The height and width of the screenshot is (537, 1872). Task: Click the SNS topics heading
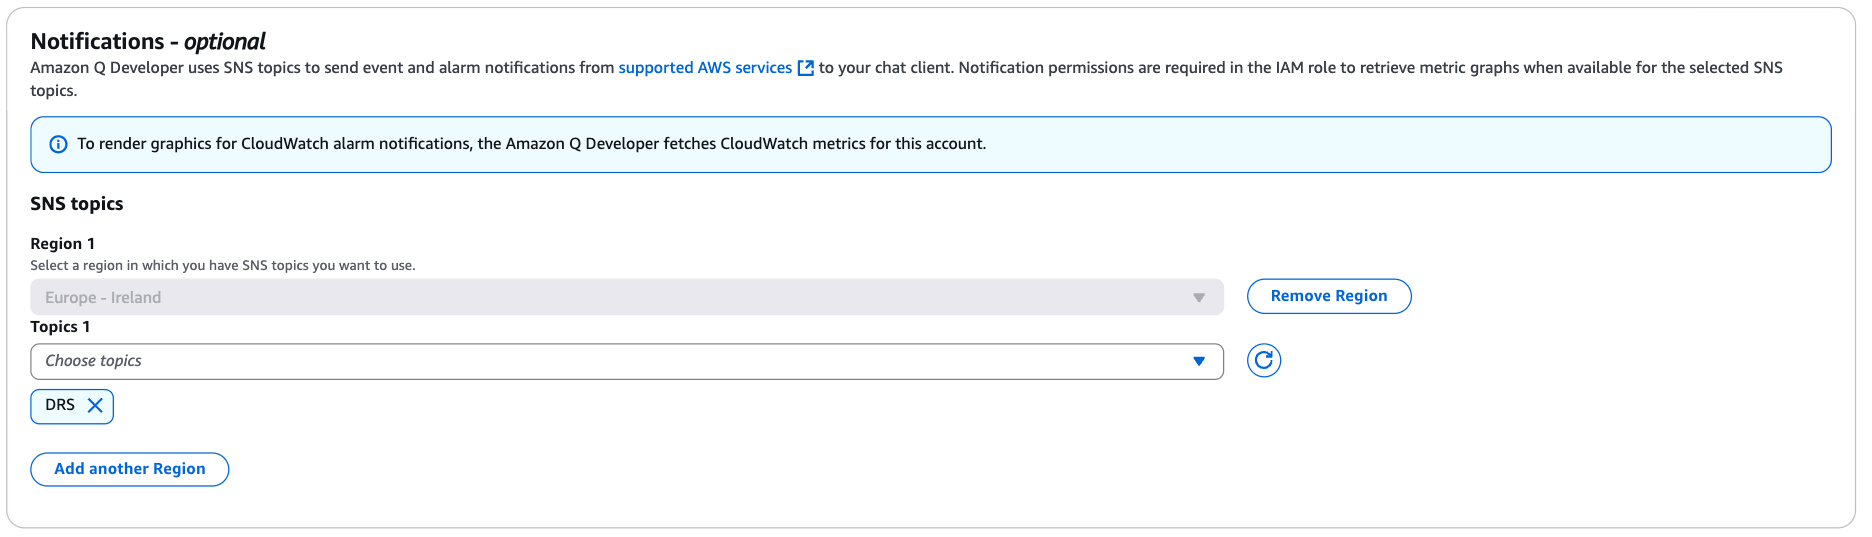[x=77, y=204]
